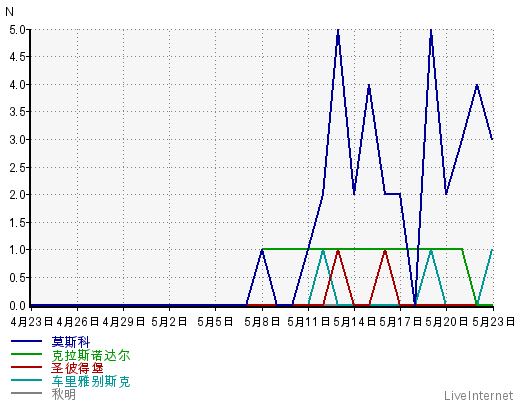520x405 pixels.
Task: Click the 5月14日 date axis label
Action: [x=354, y=322]
